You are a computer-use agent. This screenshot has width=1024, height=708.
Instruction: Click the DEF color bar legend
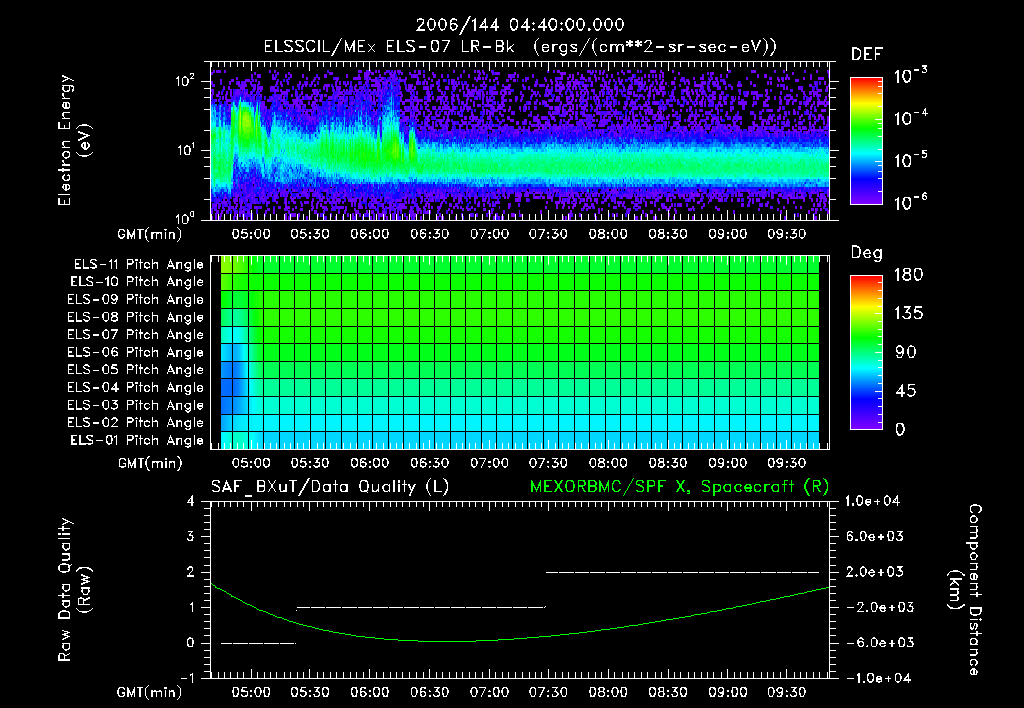[866, 140]
